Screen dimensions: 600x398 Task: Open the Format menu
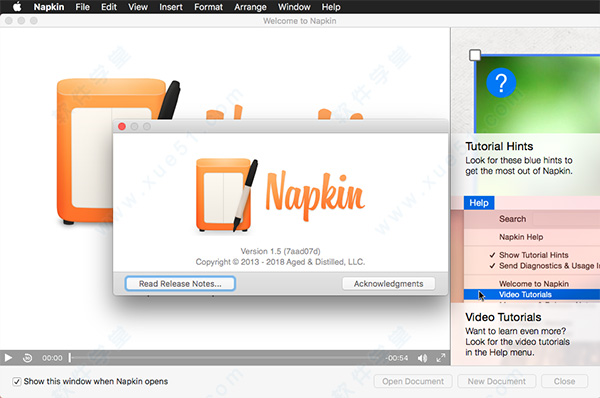coord(208,7)
